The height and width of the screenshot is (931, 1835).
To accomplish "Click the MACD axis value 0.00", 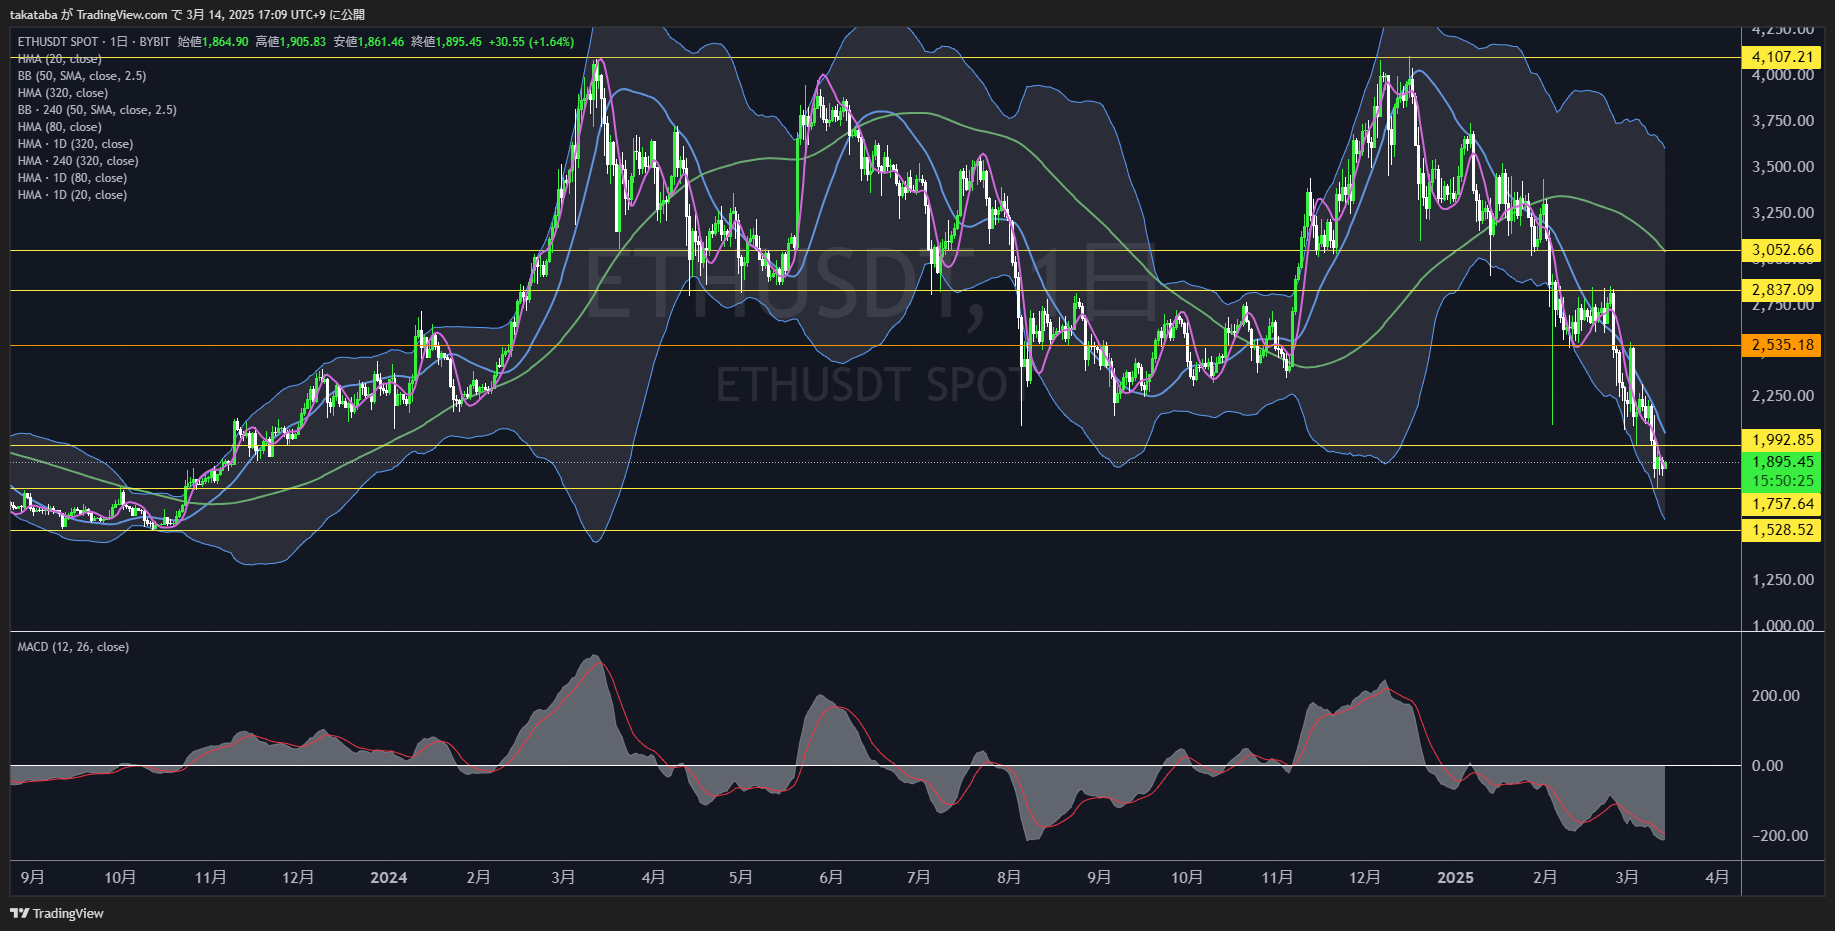I will pos(1767,766).
